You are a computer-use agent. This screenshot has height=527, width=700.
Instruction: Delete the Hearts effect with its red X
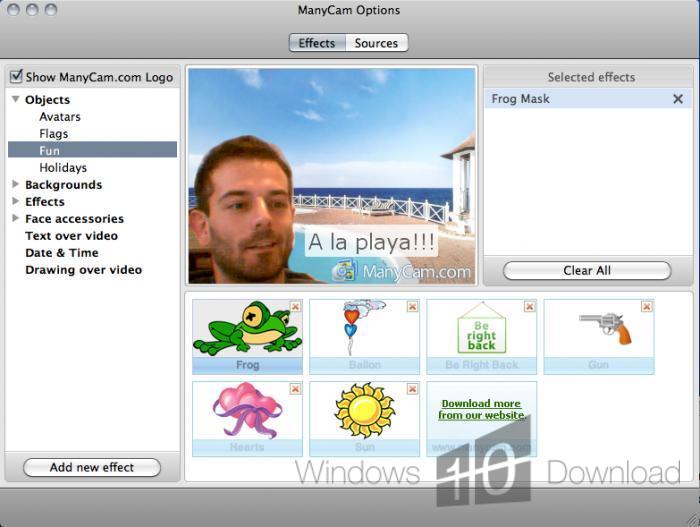(x=295, y=389)
